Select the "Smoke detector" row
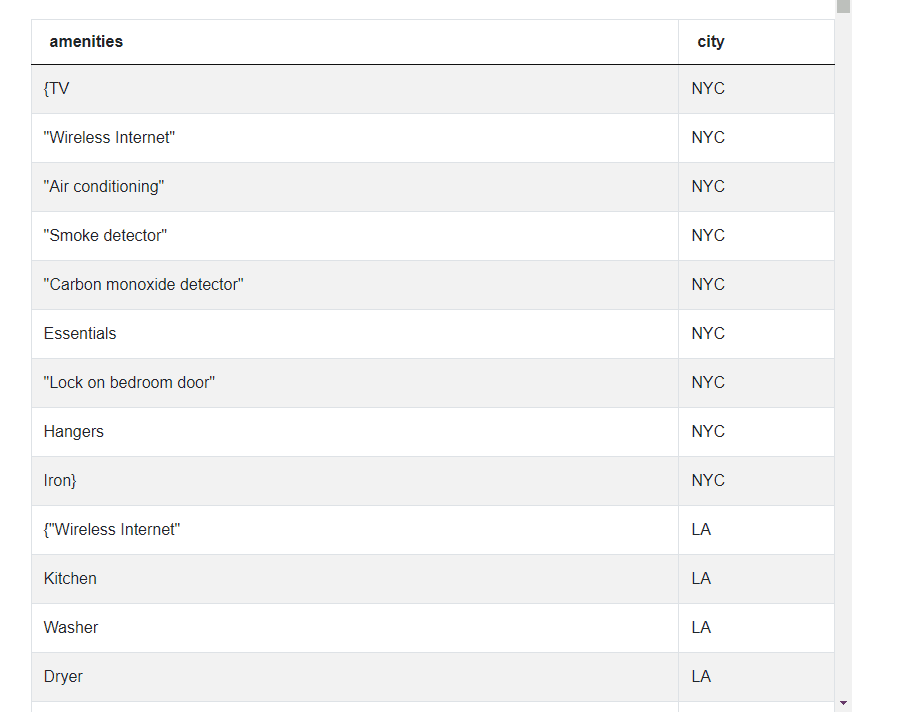The height and width of the screenshot is (712, 900). [x=105, y=235]
